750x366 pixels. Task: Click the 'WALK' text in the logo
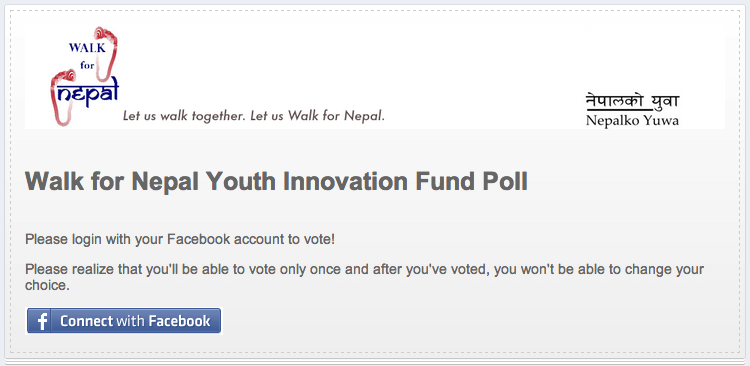click(87, 48)
